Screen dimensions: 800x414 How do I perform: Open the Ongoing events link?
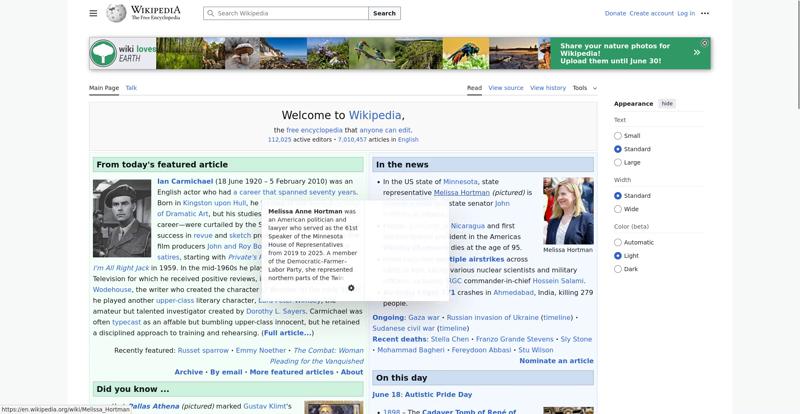coord(388,317)
